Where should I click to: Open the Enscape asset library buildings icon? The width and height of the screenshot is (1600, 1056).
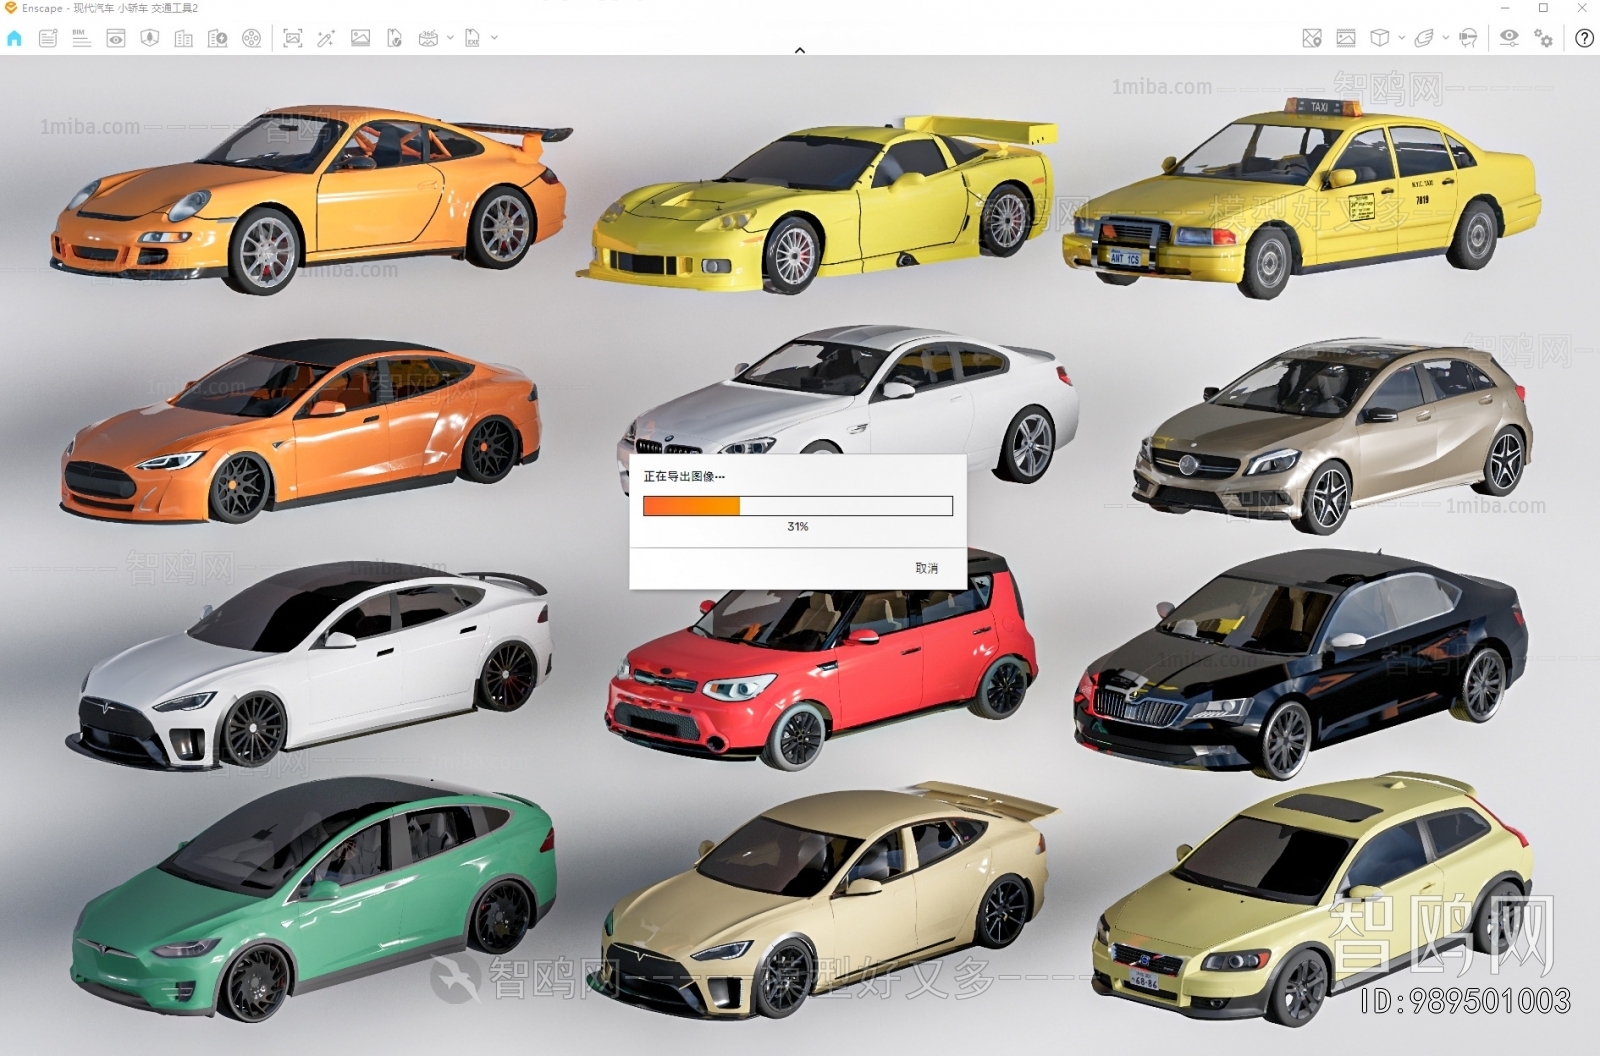(x=184, y=39)
